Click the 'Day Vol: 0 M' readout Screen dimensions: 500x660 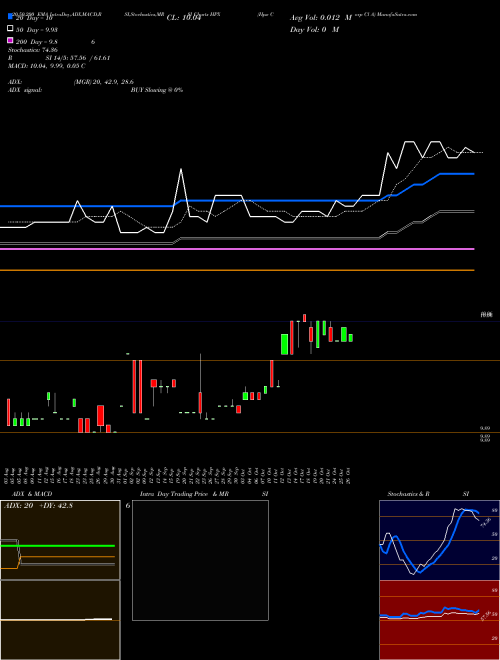click(314, 29)
